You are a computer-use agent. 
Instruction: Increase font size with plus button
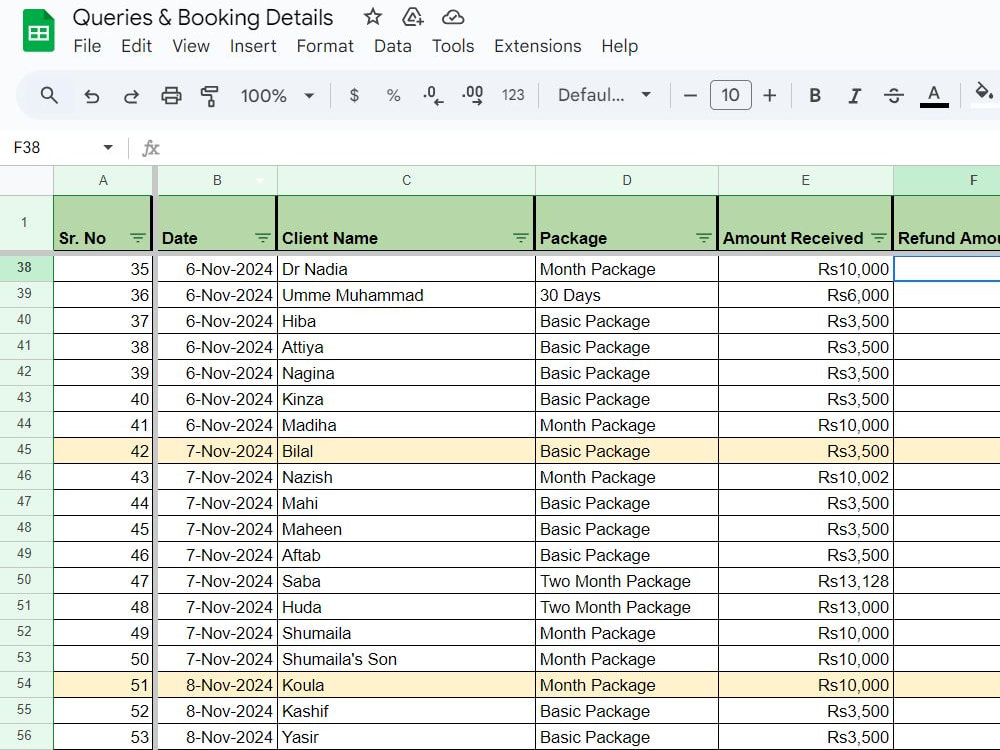click(x=770, y=96)
